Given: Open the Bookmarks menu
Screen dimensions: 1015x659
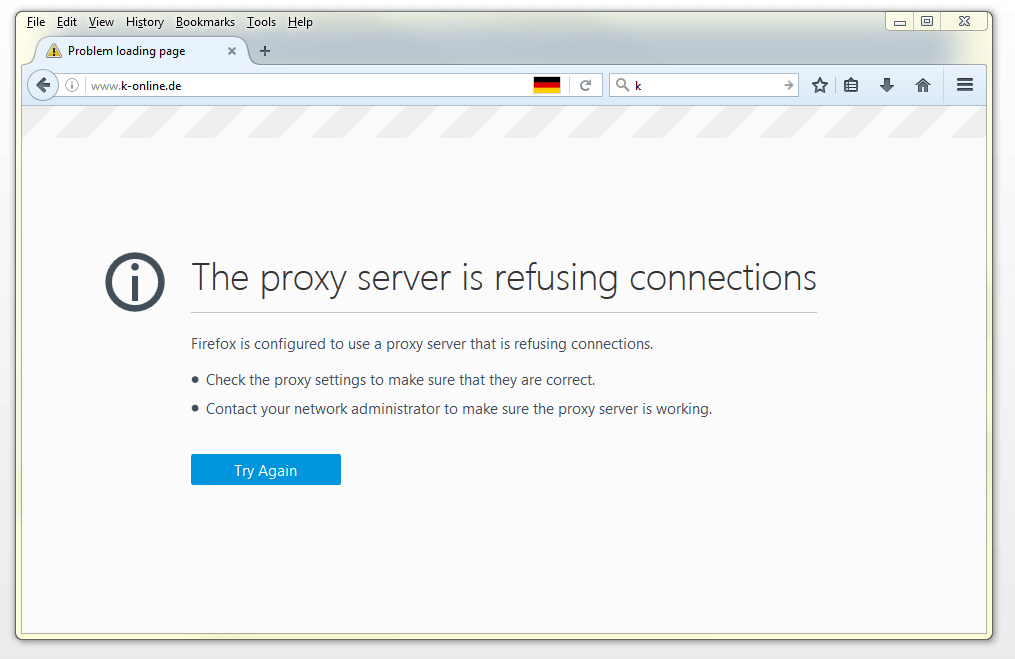Looking at the screenshot, I should [205, 22].
